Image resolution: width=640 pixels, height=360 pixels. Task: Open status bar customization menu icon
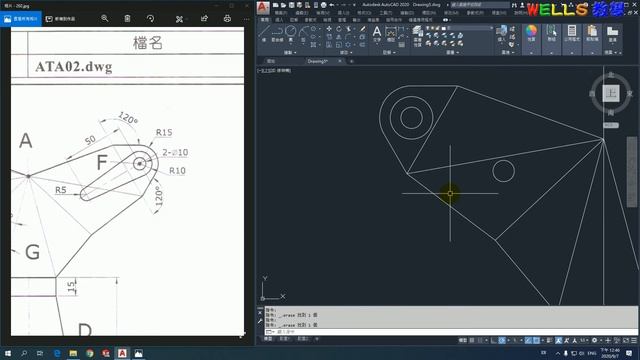point(634,340)
